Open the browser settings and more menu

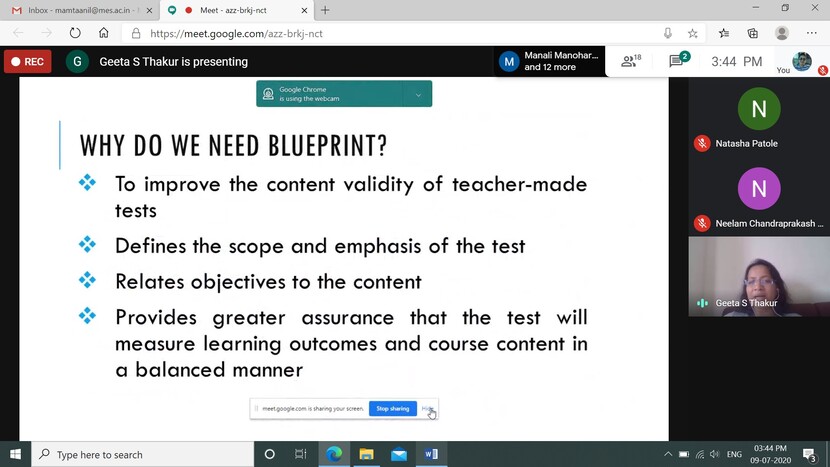point(811,33)
